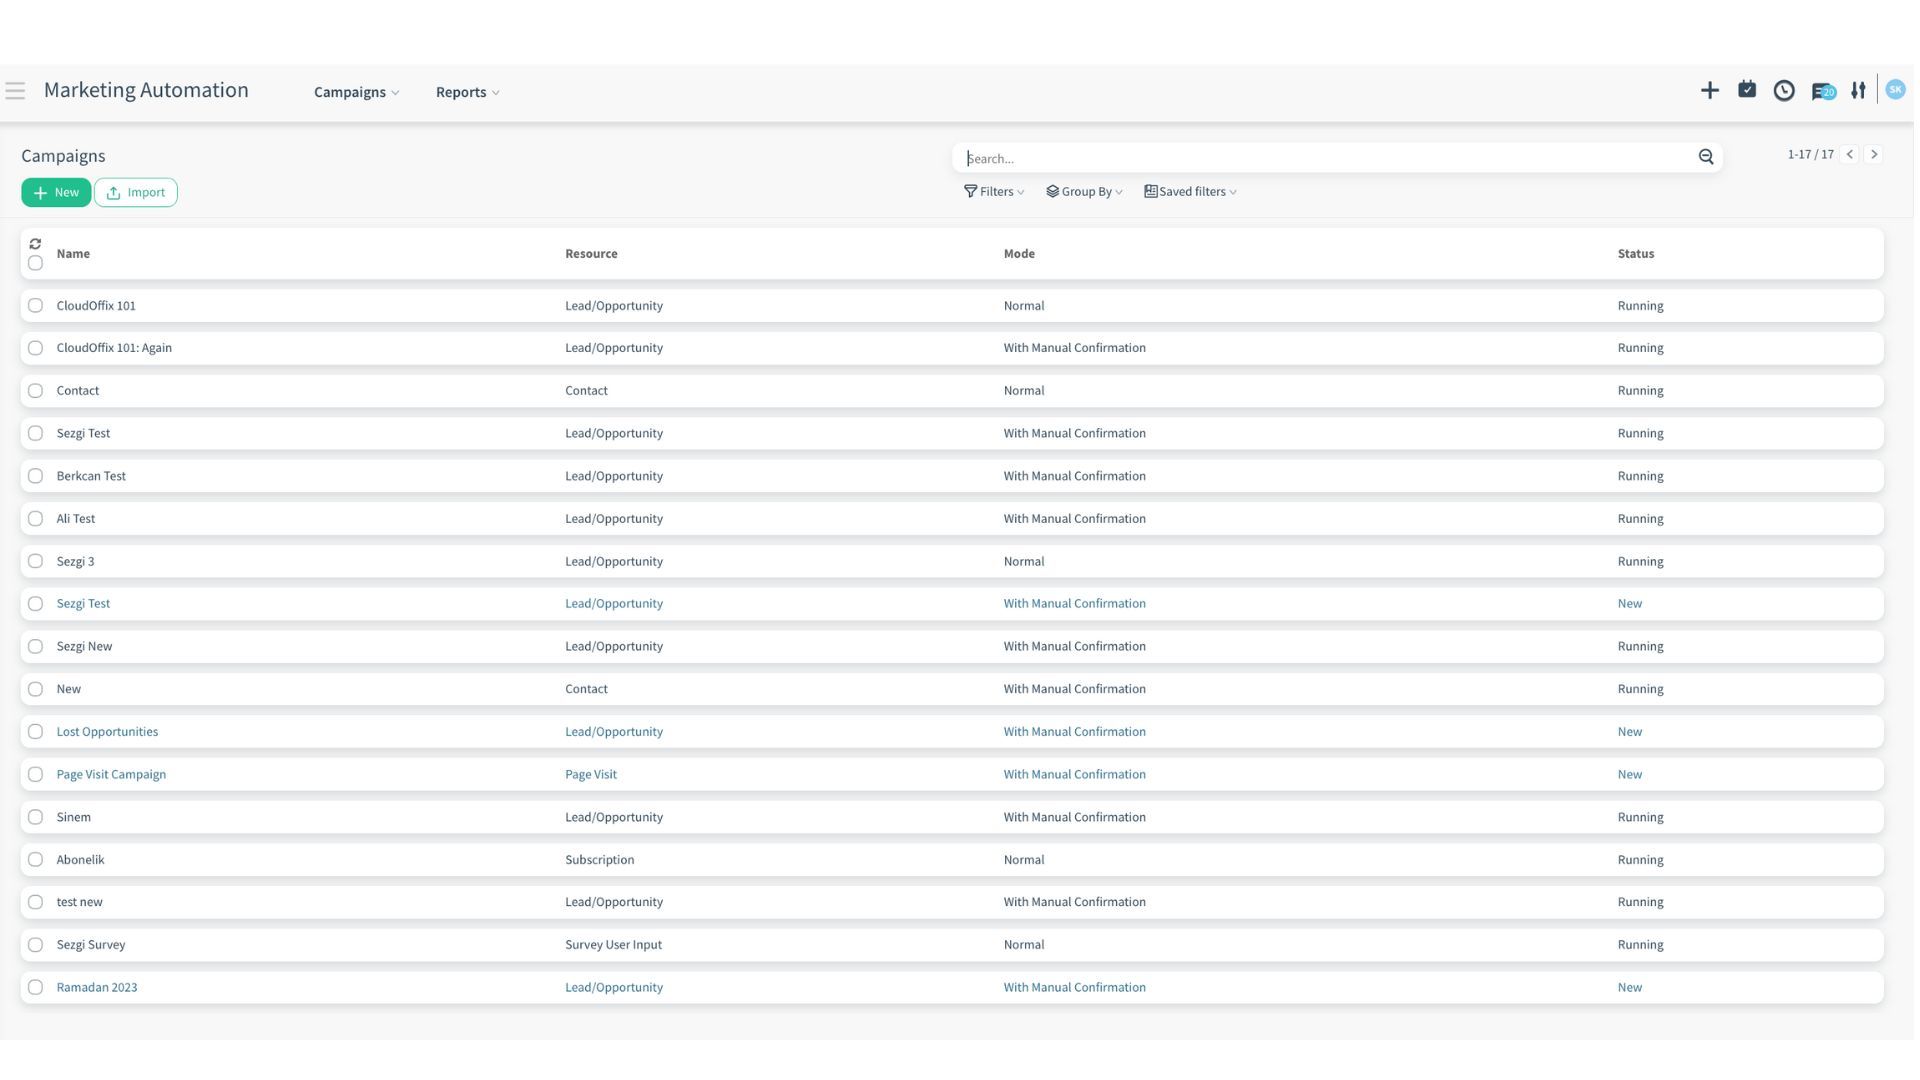
Task: Tick the Page Visit Campaign checkbox
Action: pos(35,775)
